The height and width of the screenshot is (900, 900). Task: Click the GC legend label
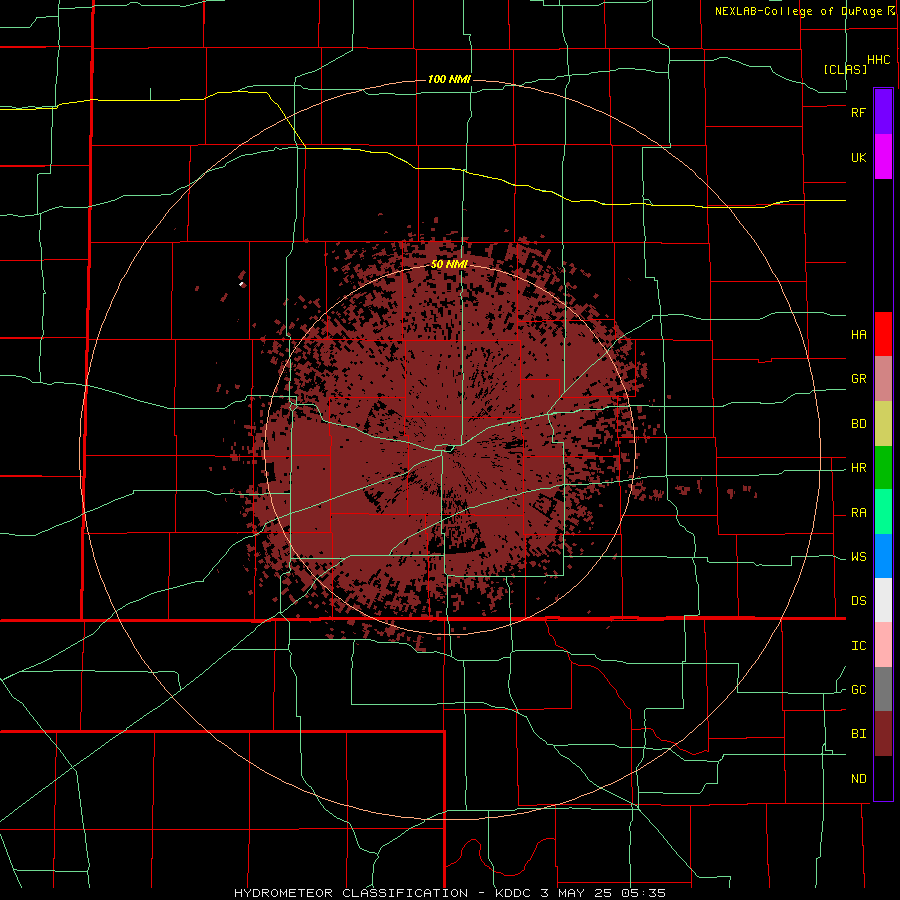click(x=858, y=689)
